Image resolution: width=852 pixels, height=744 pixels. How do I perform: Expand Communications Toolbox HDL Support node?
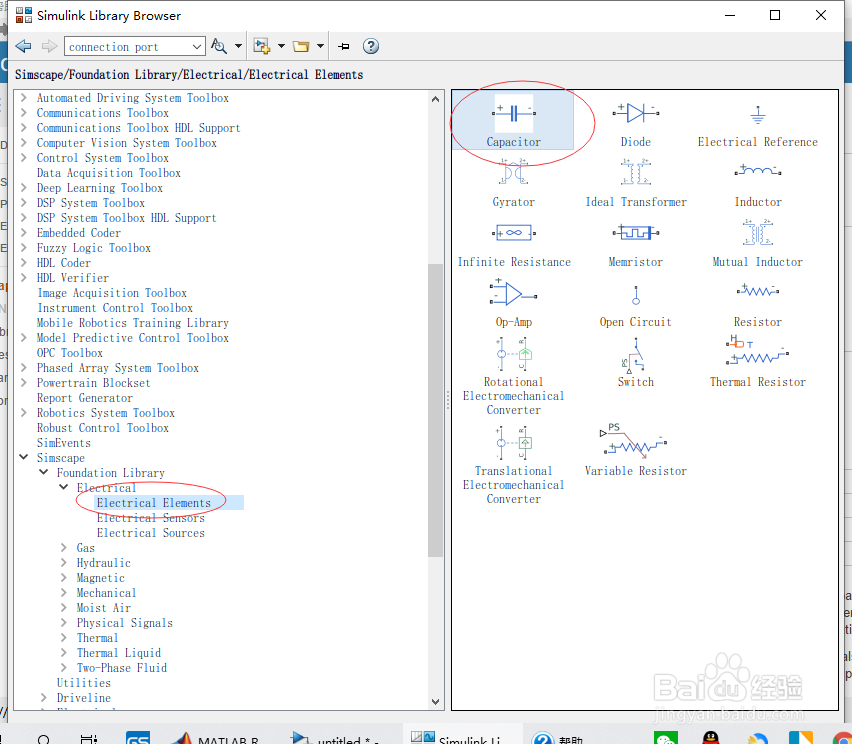(24, 128)
